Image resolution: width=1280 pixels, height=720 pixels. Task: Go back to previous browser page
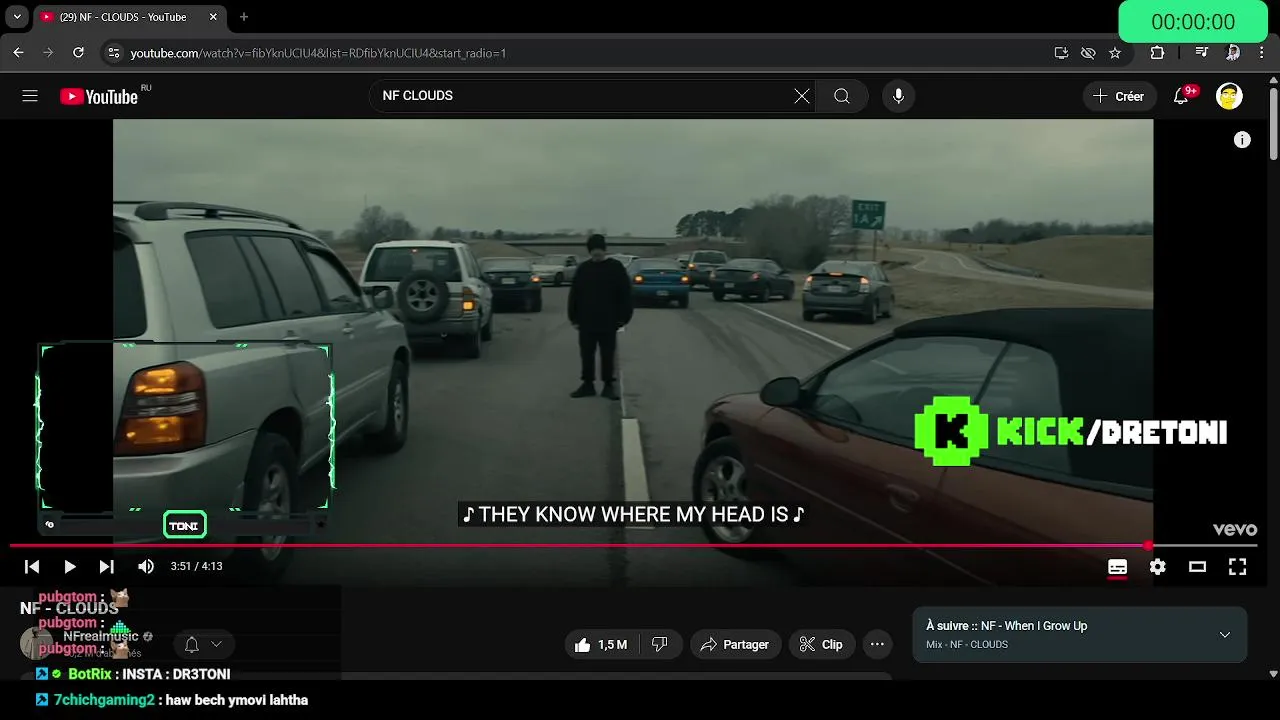coord(18,53)
